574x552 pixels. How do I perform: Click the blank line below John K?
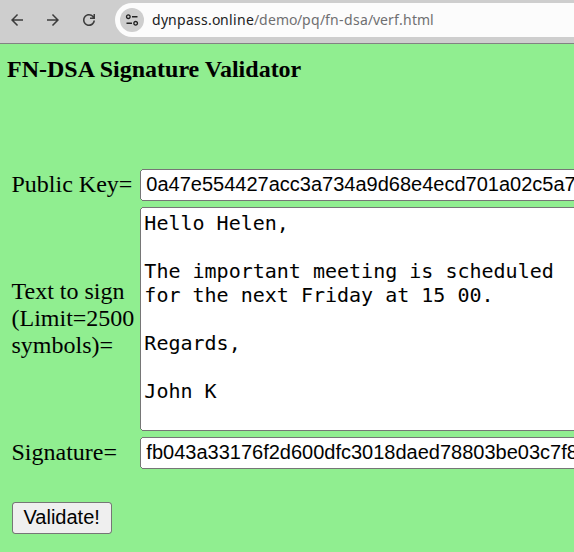pos(357,415)
